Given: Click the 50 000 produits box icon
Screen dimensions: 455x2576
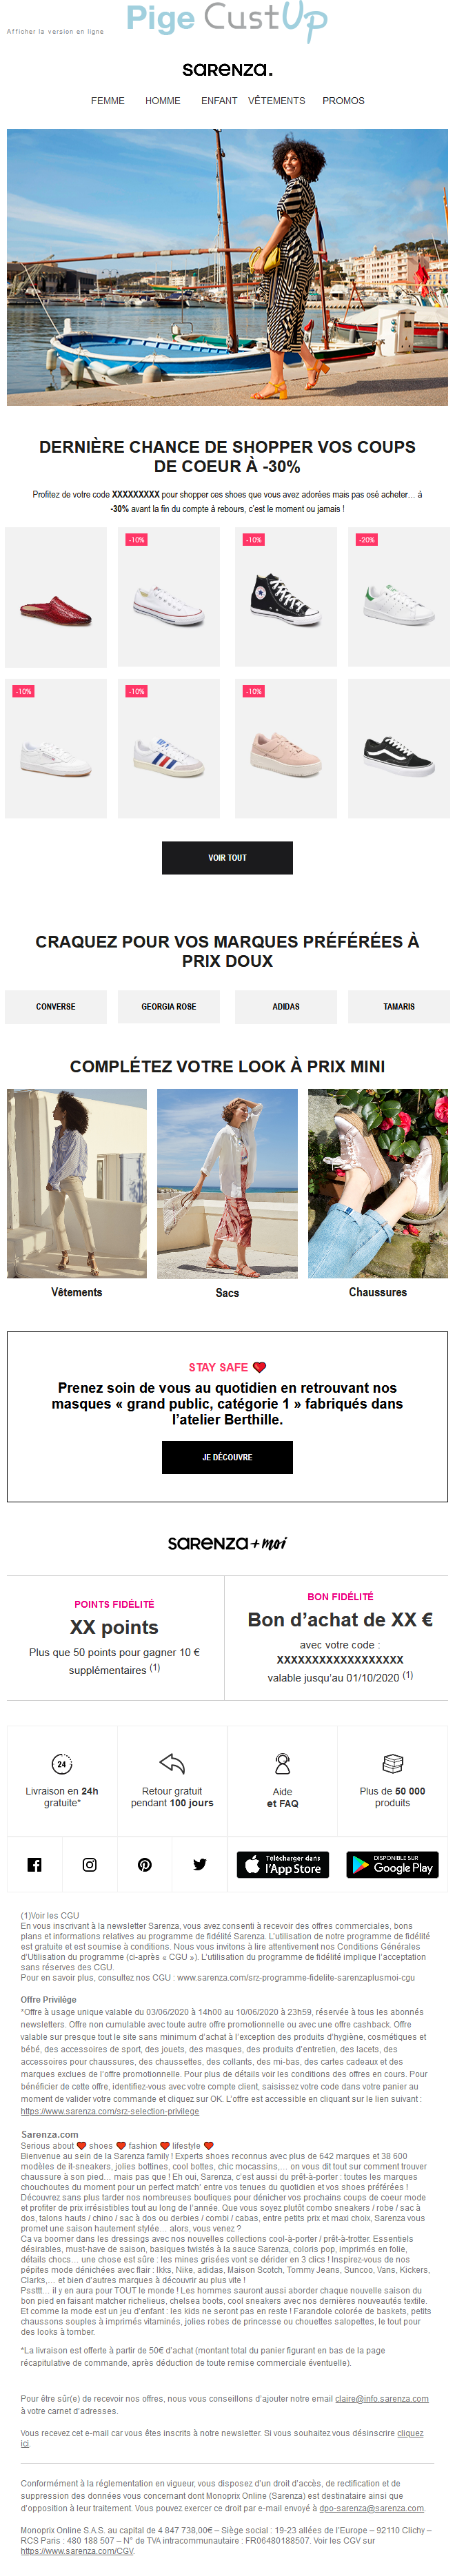Looking at the screenshot, I should [393, 1762].
